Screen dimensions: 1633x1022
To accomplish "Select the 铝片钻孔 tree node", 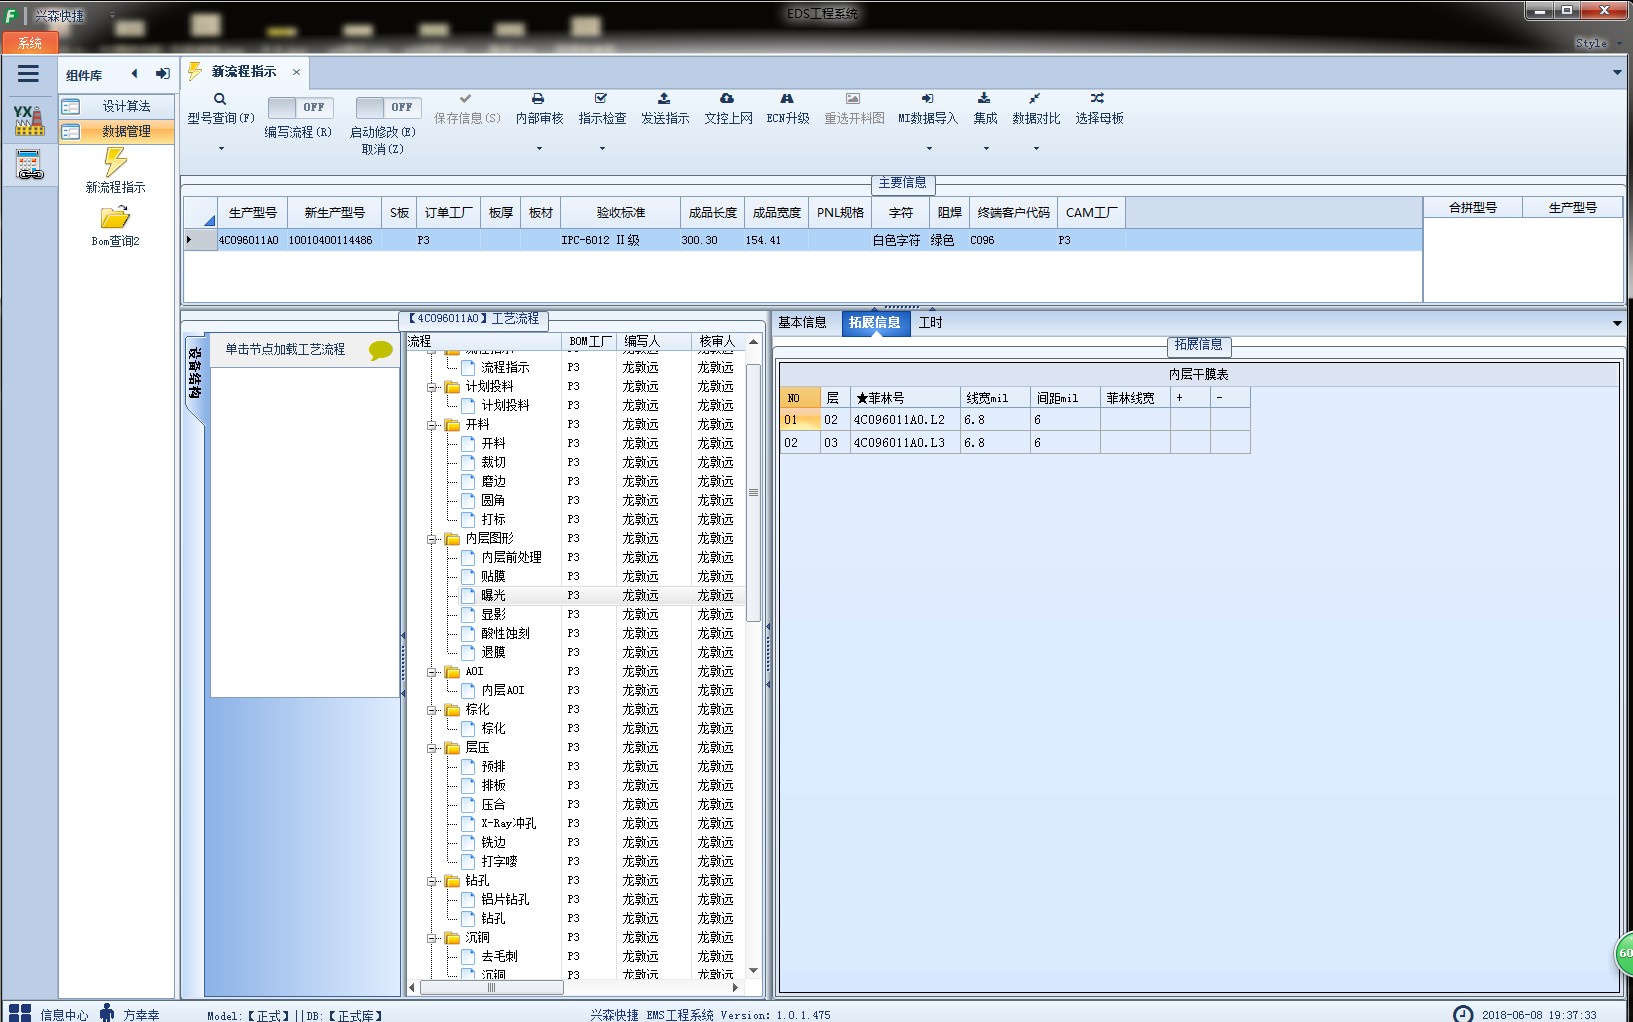I will click(505, 899).
